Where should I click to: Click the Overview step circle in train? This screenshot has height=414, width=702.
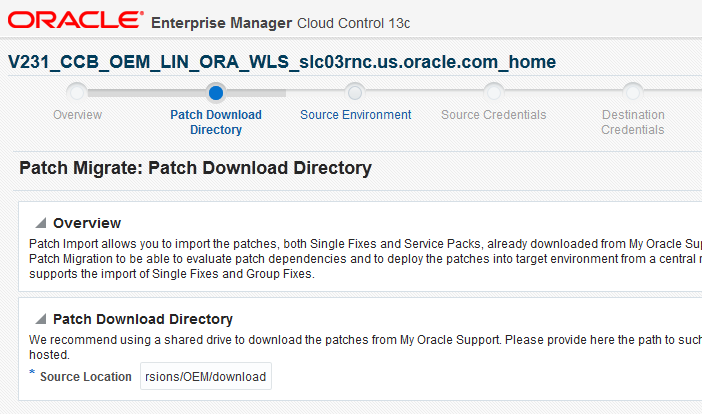tap(77, 93)
